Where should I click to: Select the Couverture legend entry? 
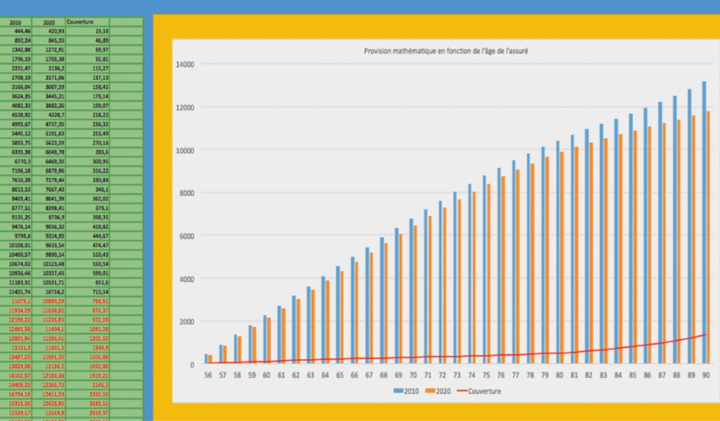point(487,391)
